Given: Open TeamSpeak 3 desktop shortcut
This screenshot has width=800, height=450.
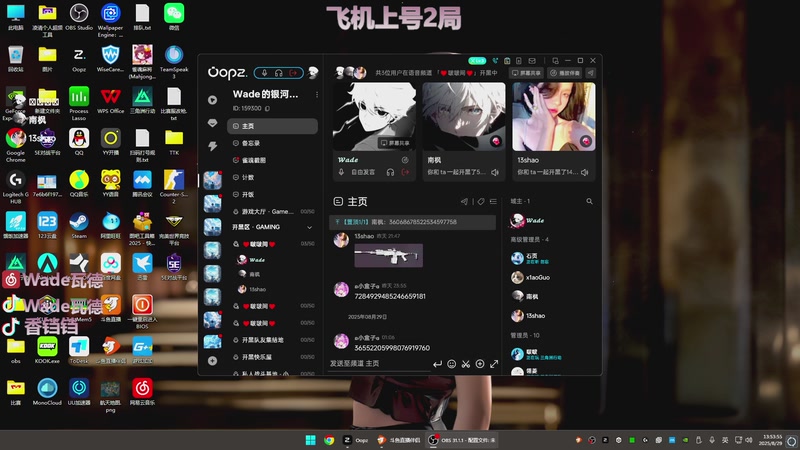Looking at the screenshot, I should (x=174, y=62).
